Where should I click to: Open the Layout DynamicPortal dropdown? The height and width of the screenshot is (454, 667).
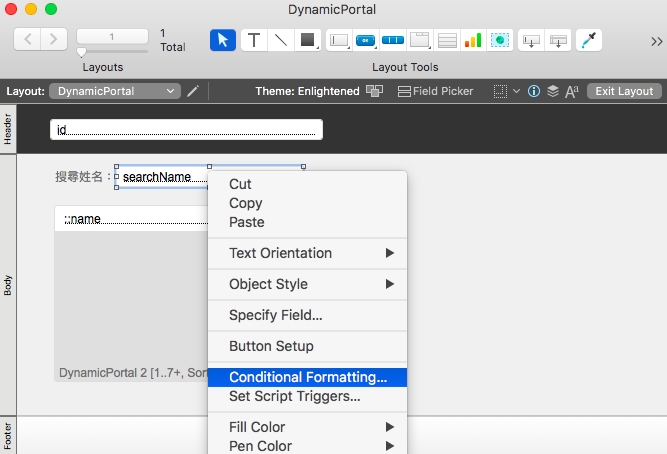click(x=115, y=91)
